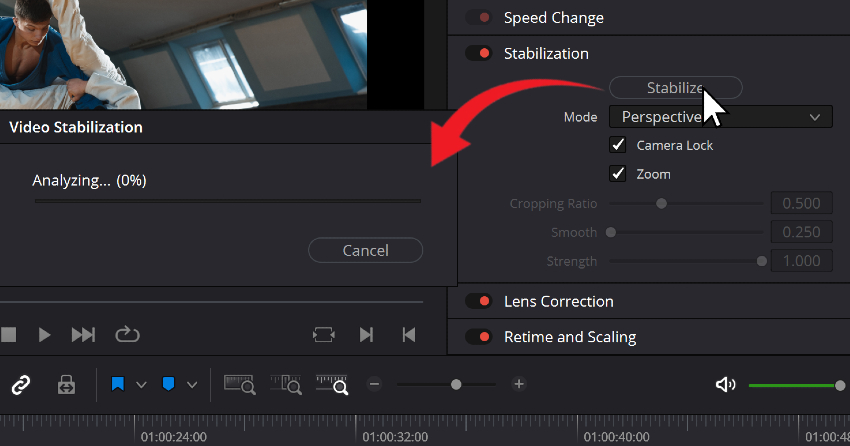
Task: Click the timeline ruler at 01:00:24:00
Action: [x=173, y=437]
